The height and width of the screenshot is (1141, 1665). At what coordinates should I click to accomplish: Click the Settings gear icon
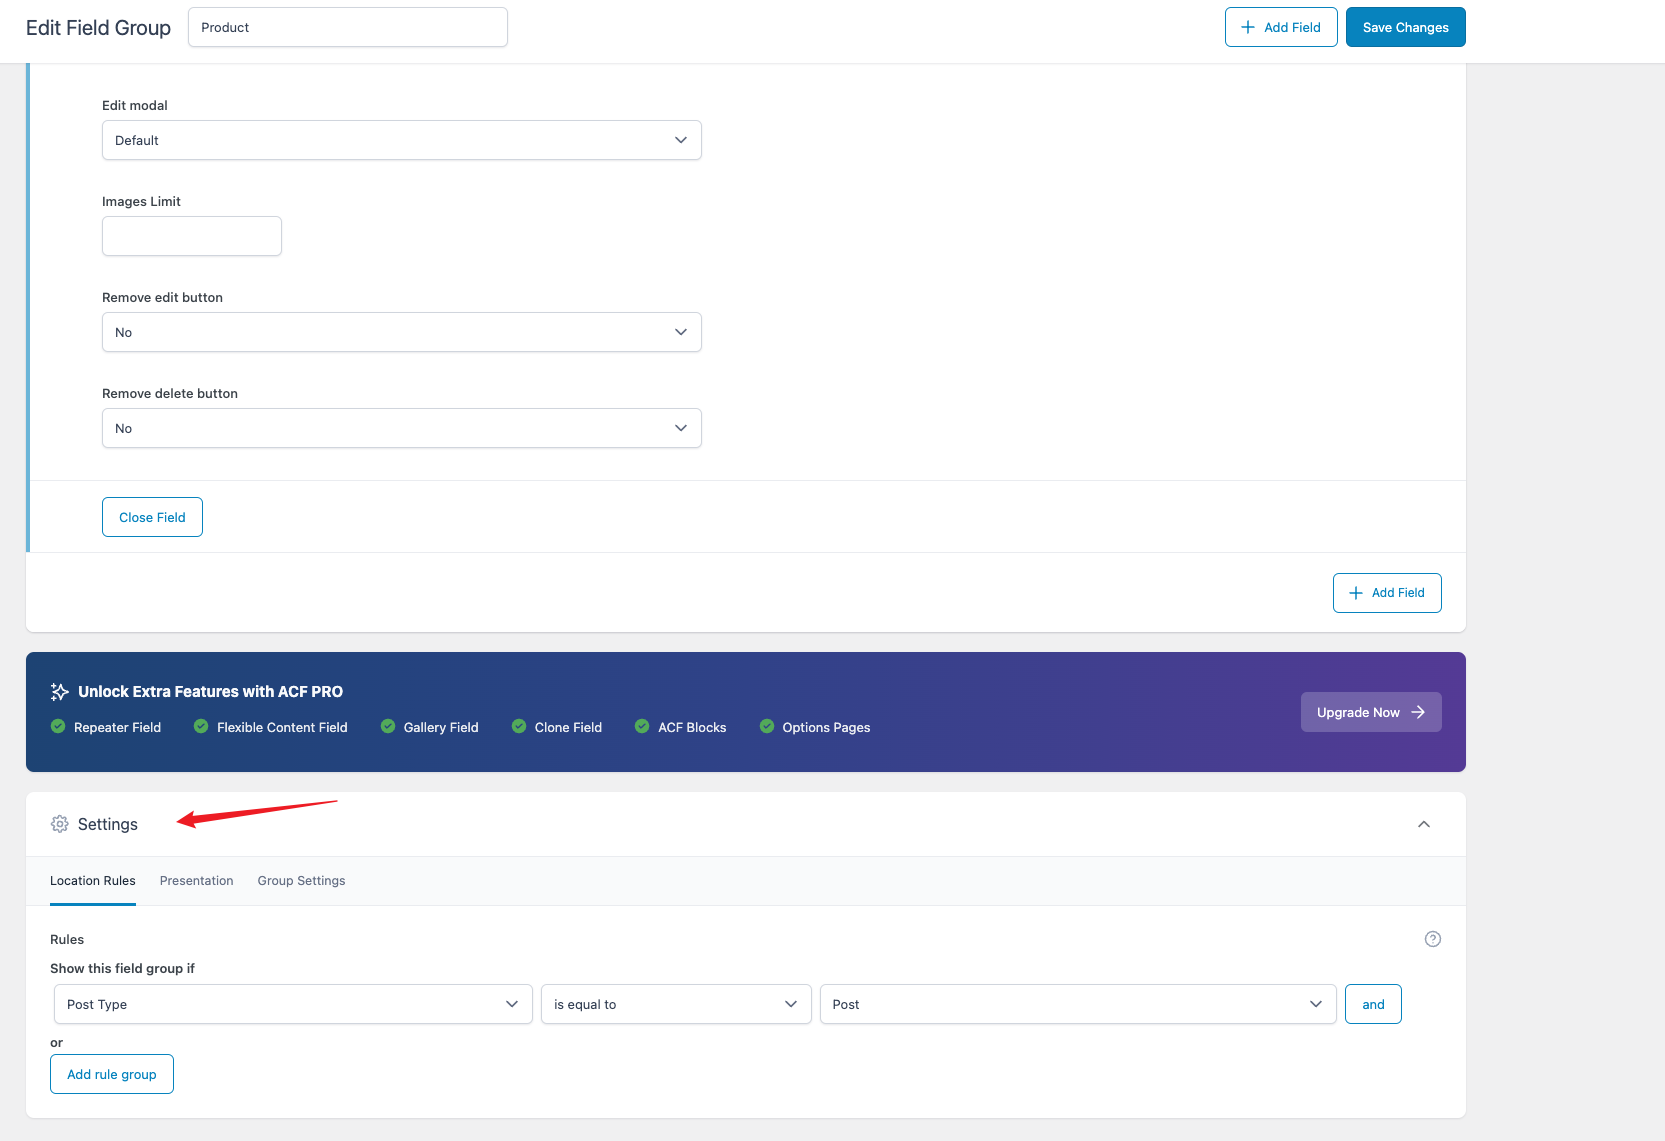point(60,824)
